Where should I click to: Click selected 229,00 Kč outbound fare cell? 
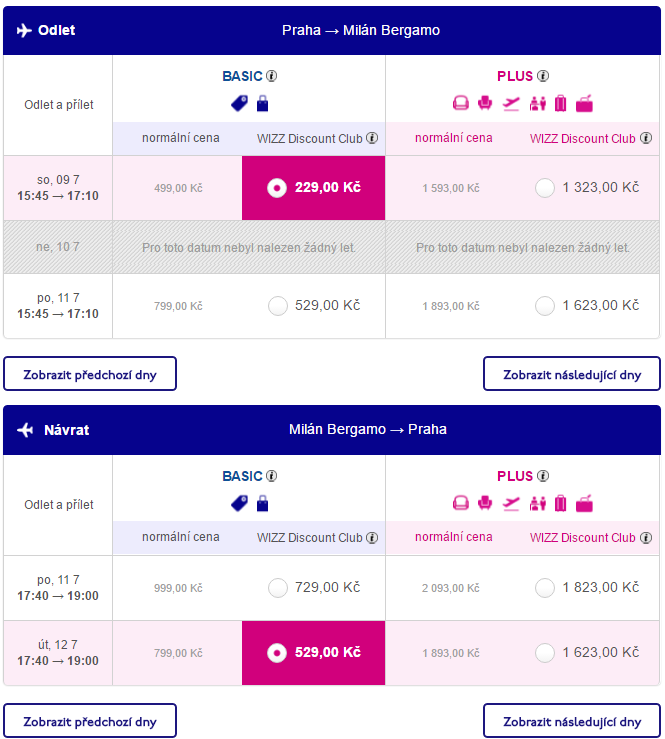[x=313, y=188]
